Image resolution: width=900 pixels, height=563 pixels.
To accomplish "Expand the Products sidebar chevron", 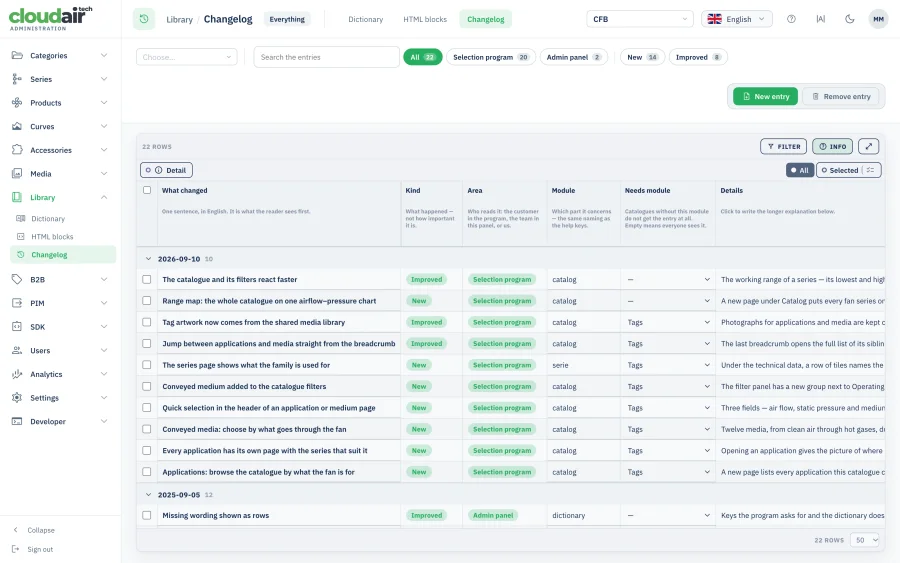I will pyautogui.click(x=104, y=102).
